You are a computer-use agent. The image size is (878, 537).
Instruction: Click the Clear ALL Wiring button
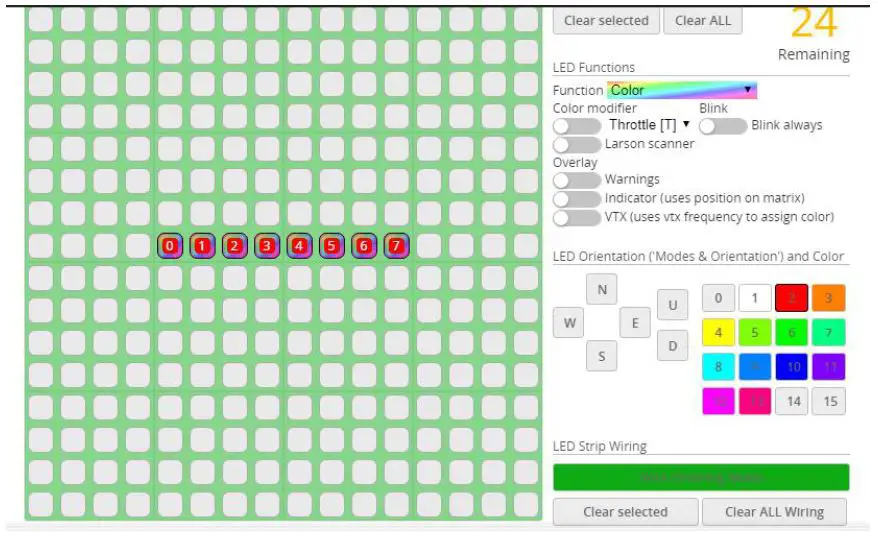(774, 512)
